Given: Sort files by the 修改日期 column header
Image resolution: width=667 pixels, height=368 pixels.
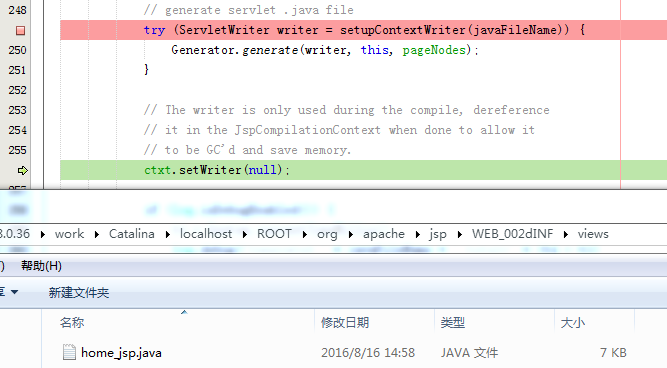Looking at the screenshot, I should tap(345, 322).
